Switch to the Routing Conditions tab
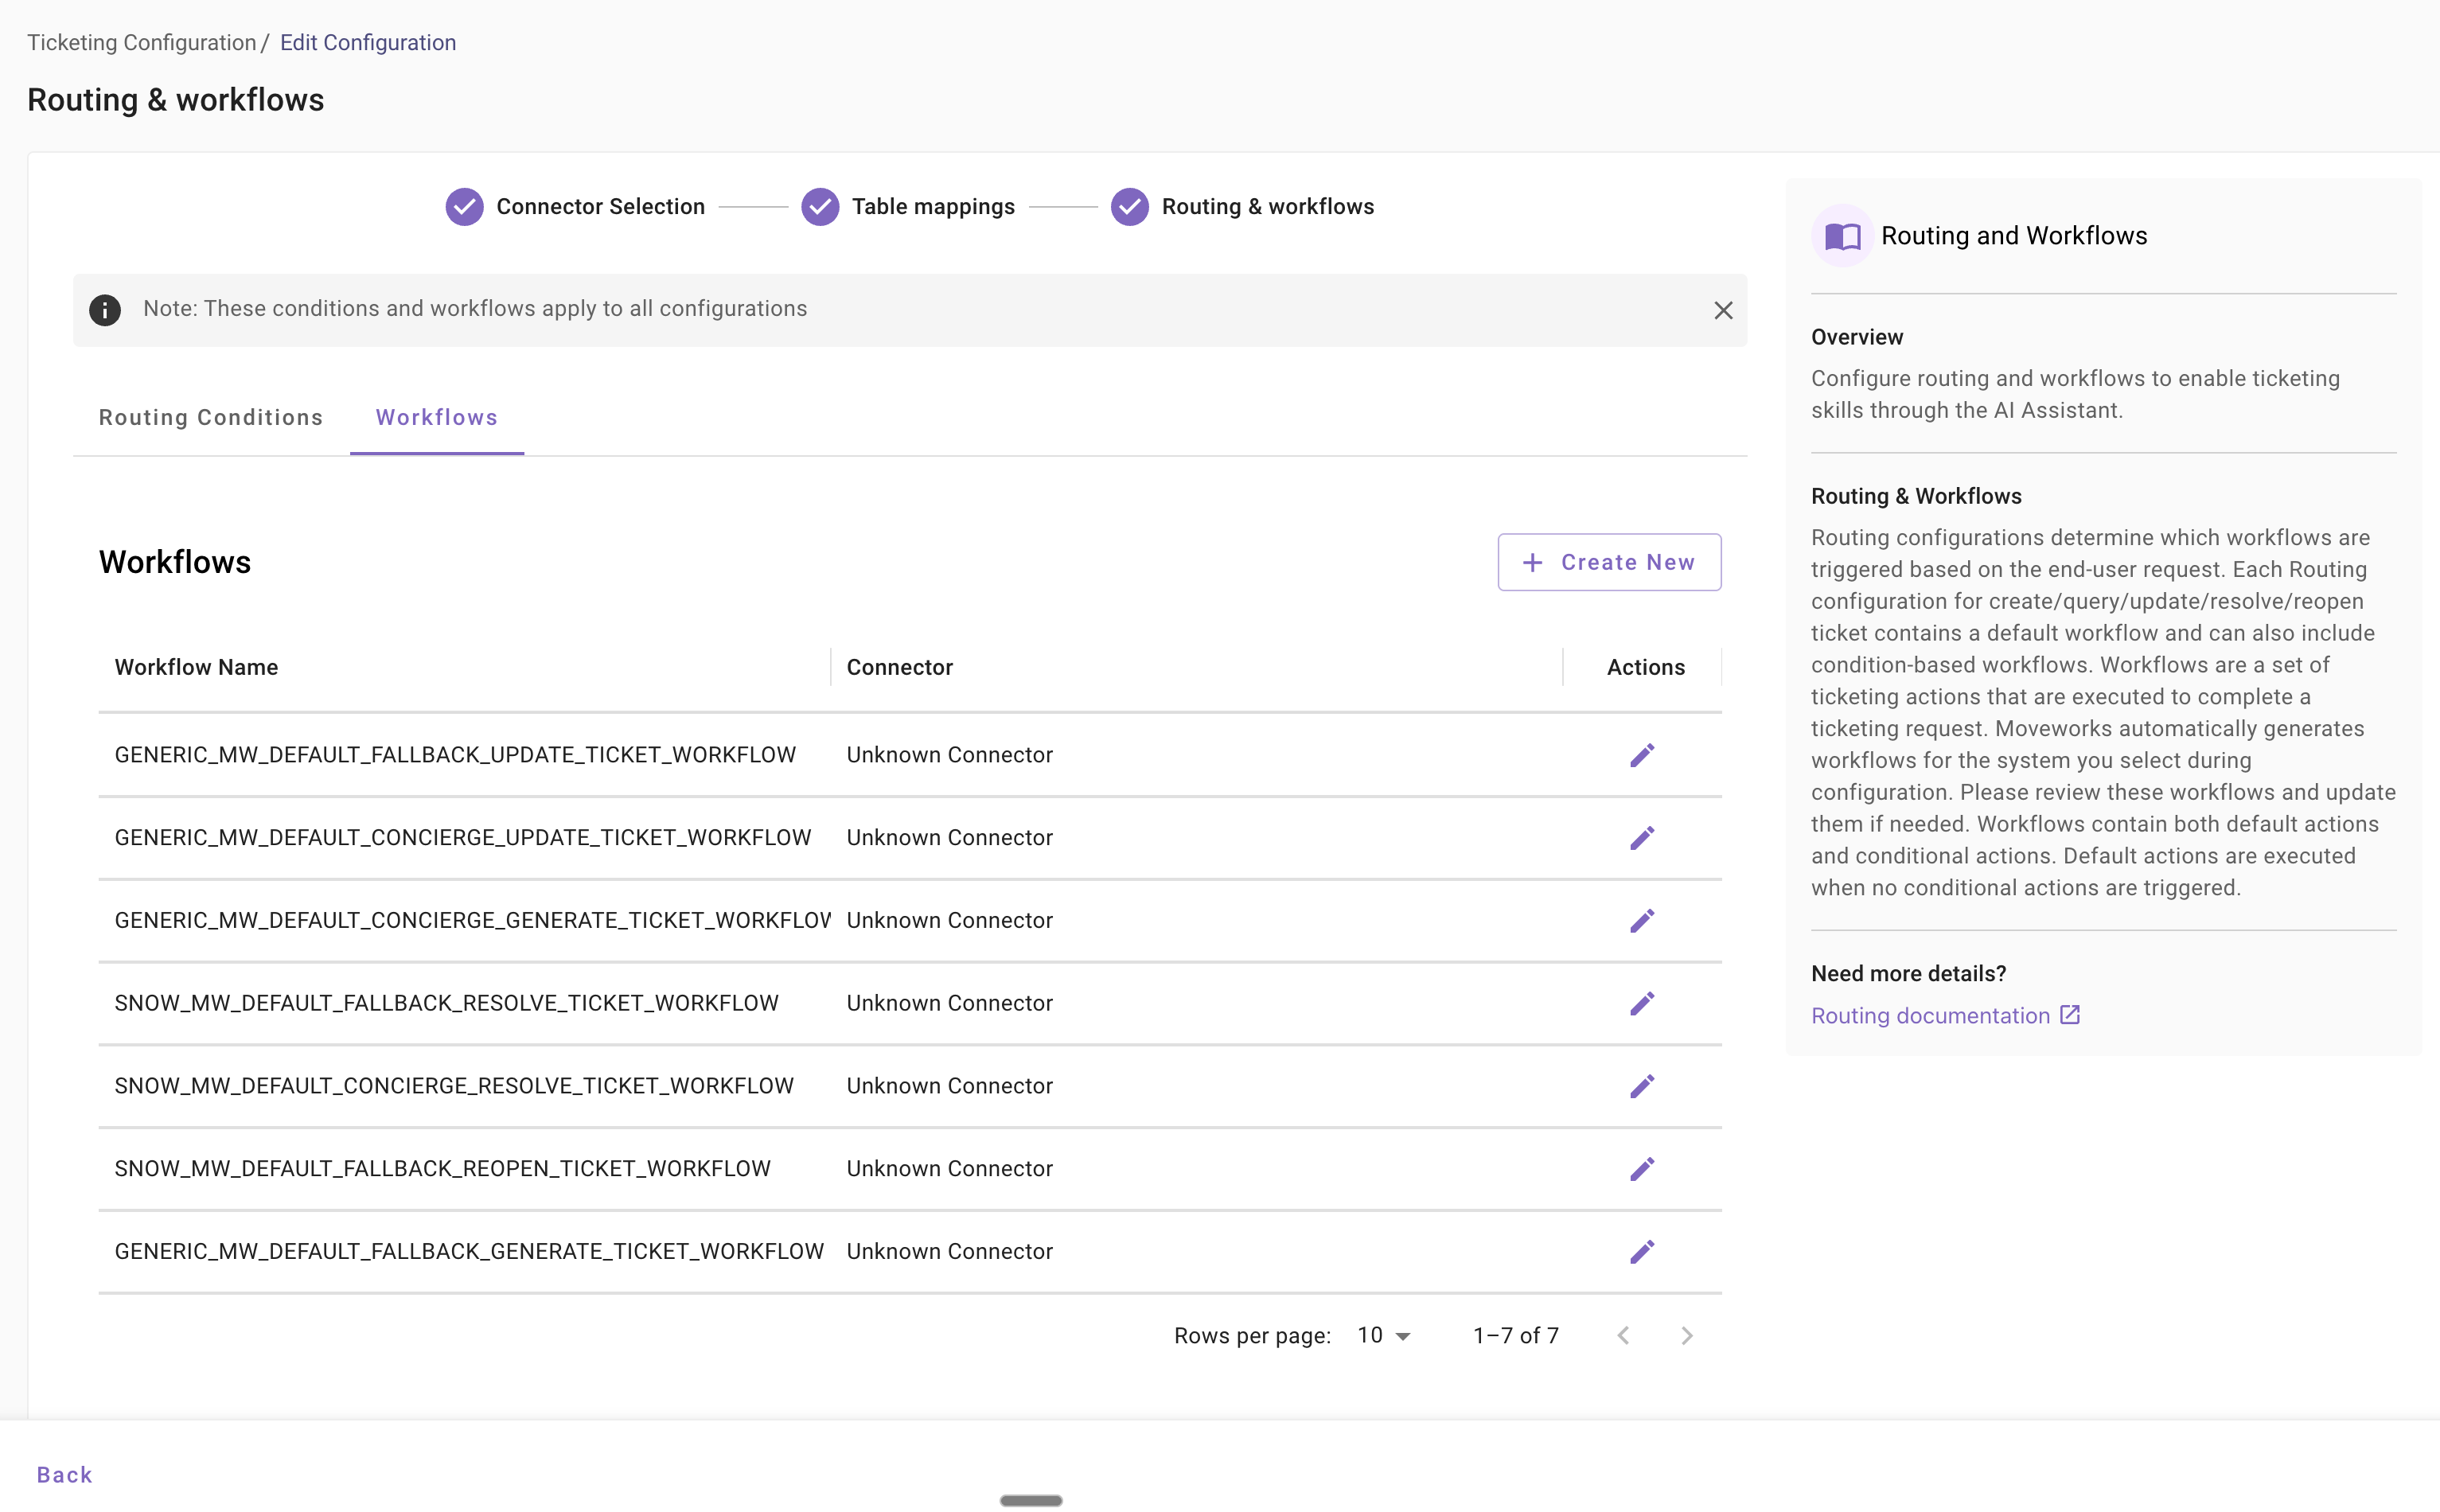Screen dimensions: 2440x1512 point(210,418)
